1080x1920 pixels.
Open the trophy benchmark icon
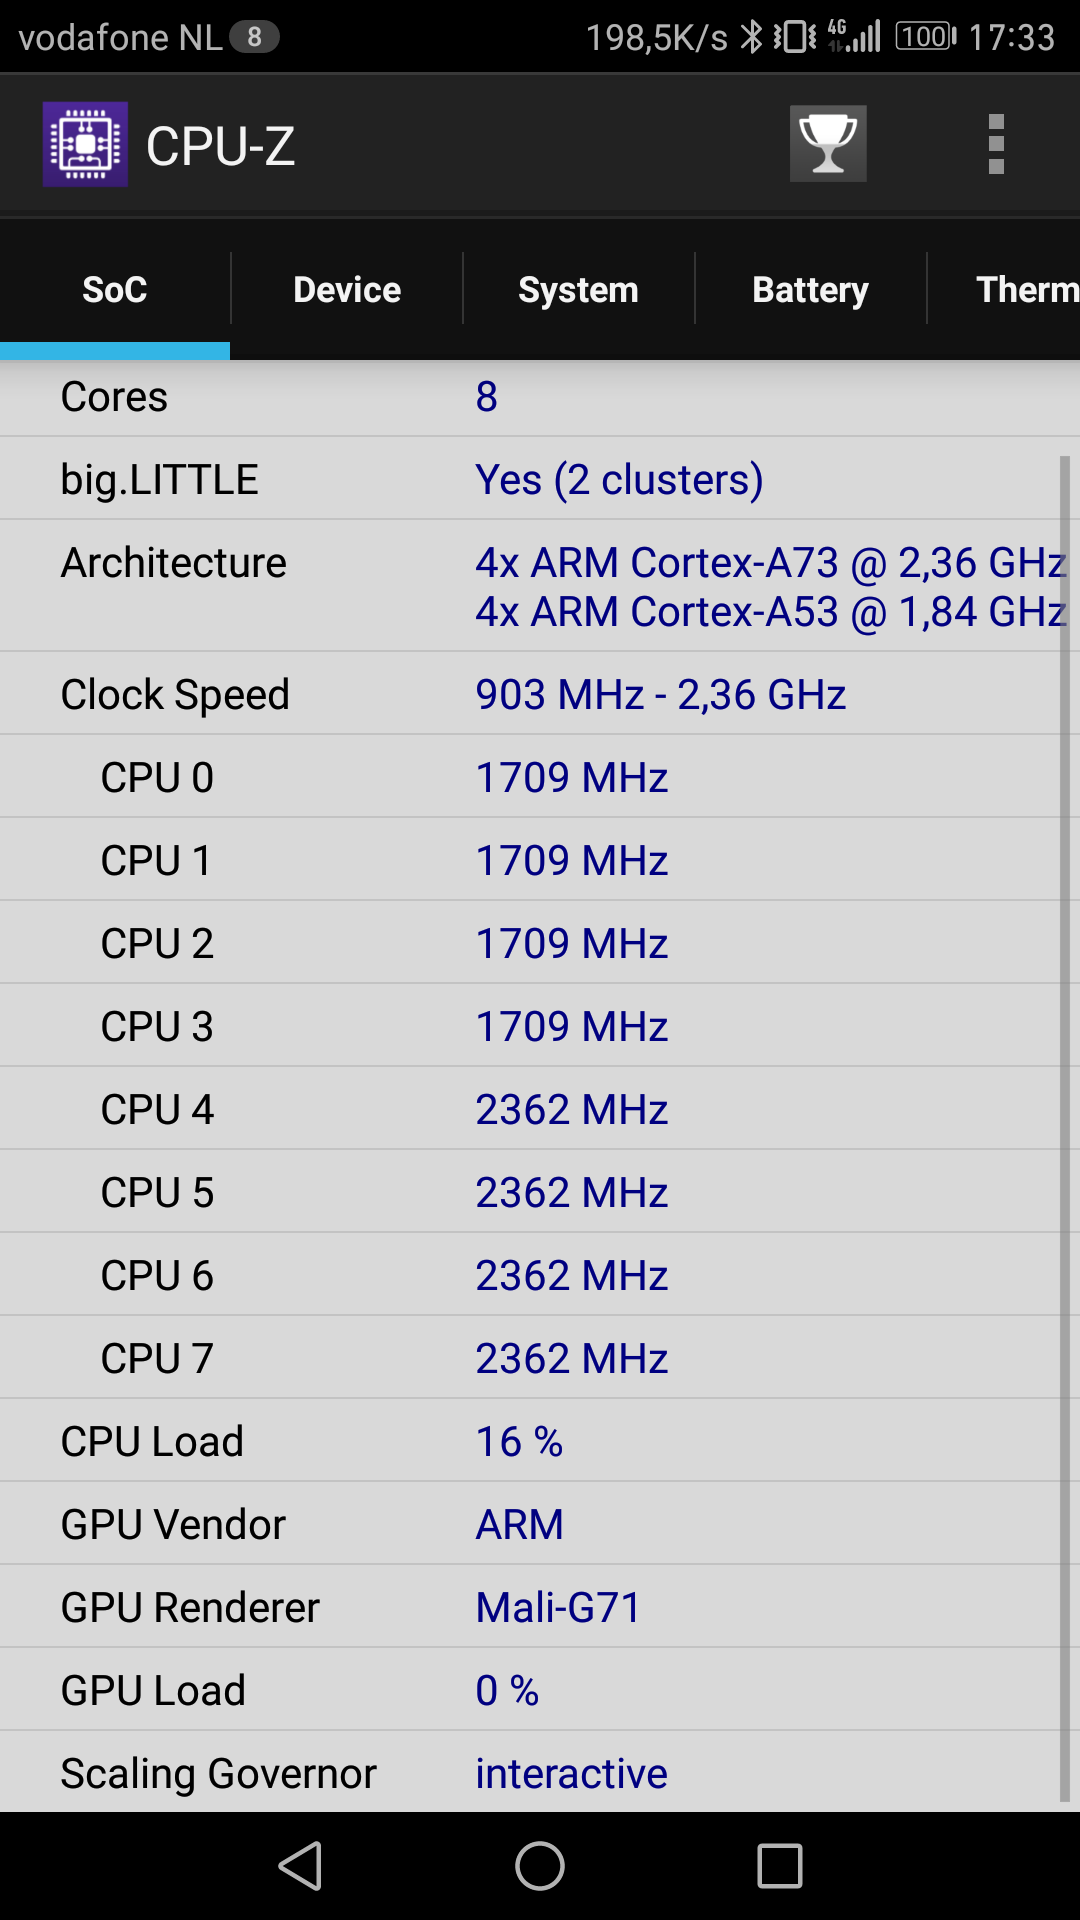828,144
